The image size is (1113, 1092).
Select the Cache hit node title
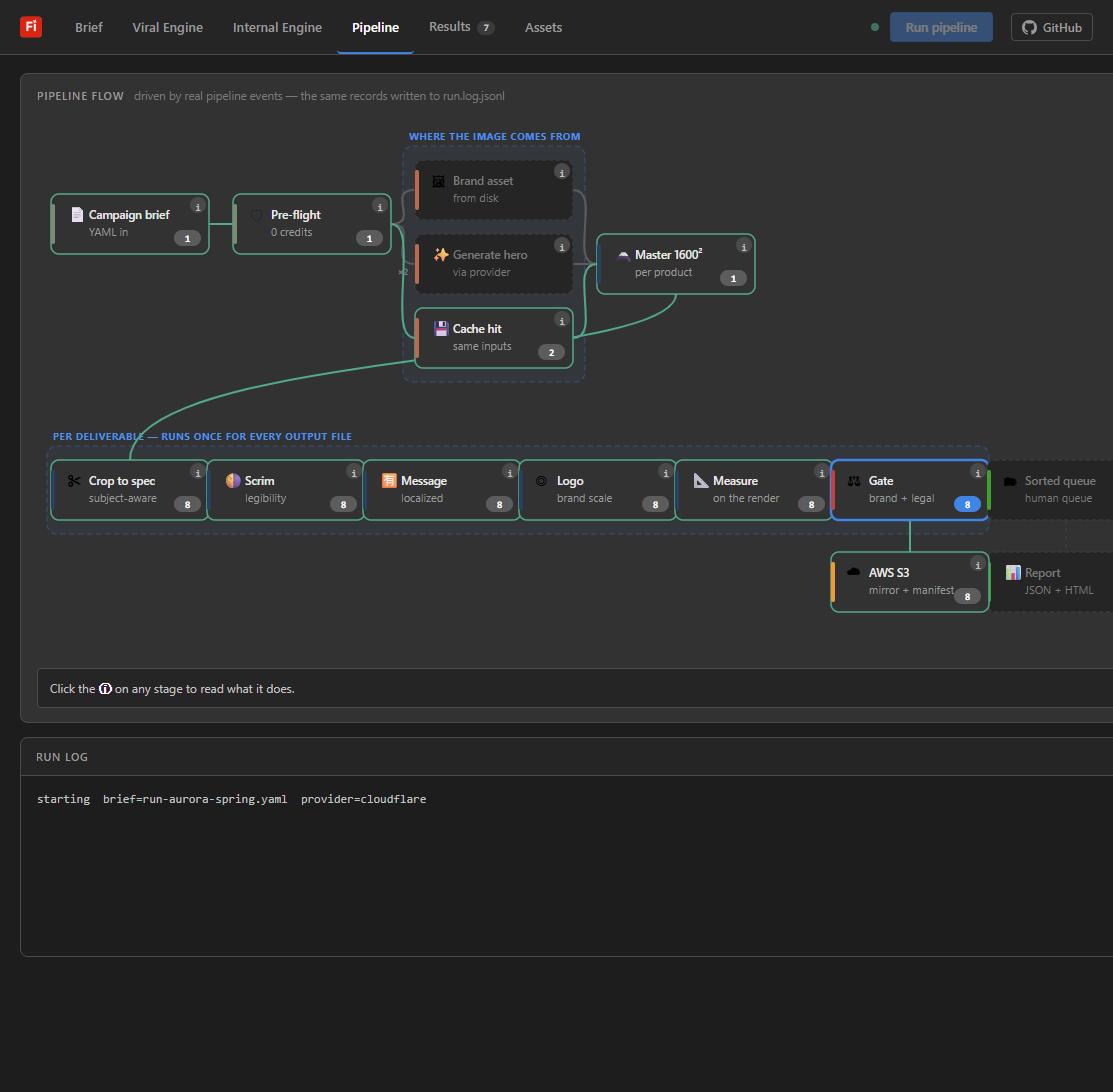(477, 329)
